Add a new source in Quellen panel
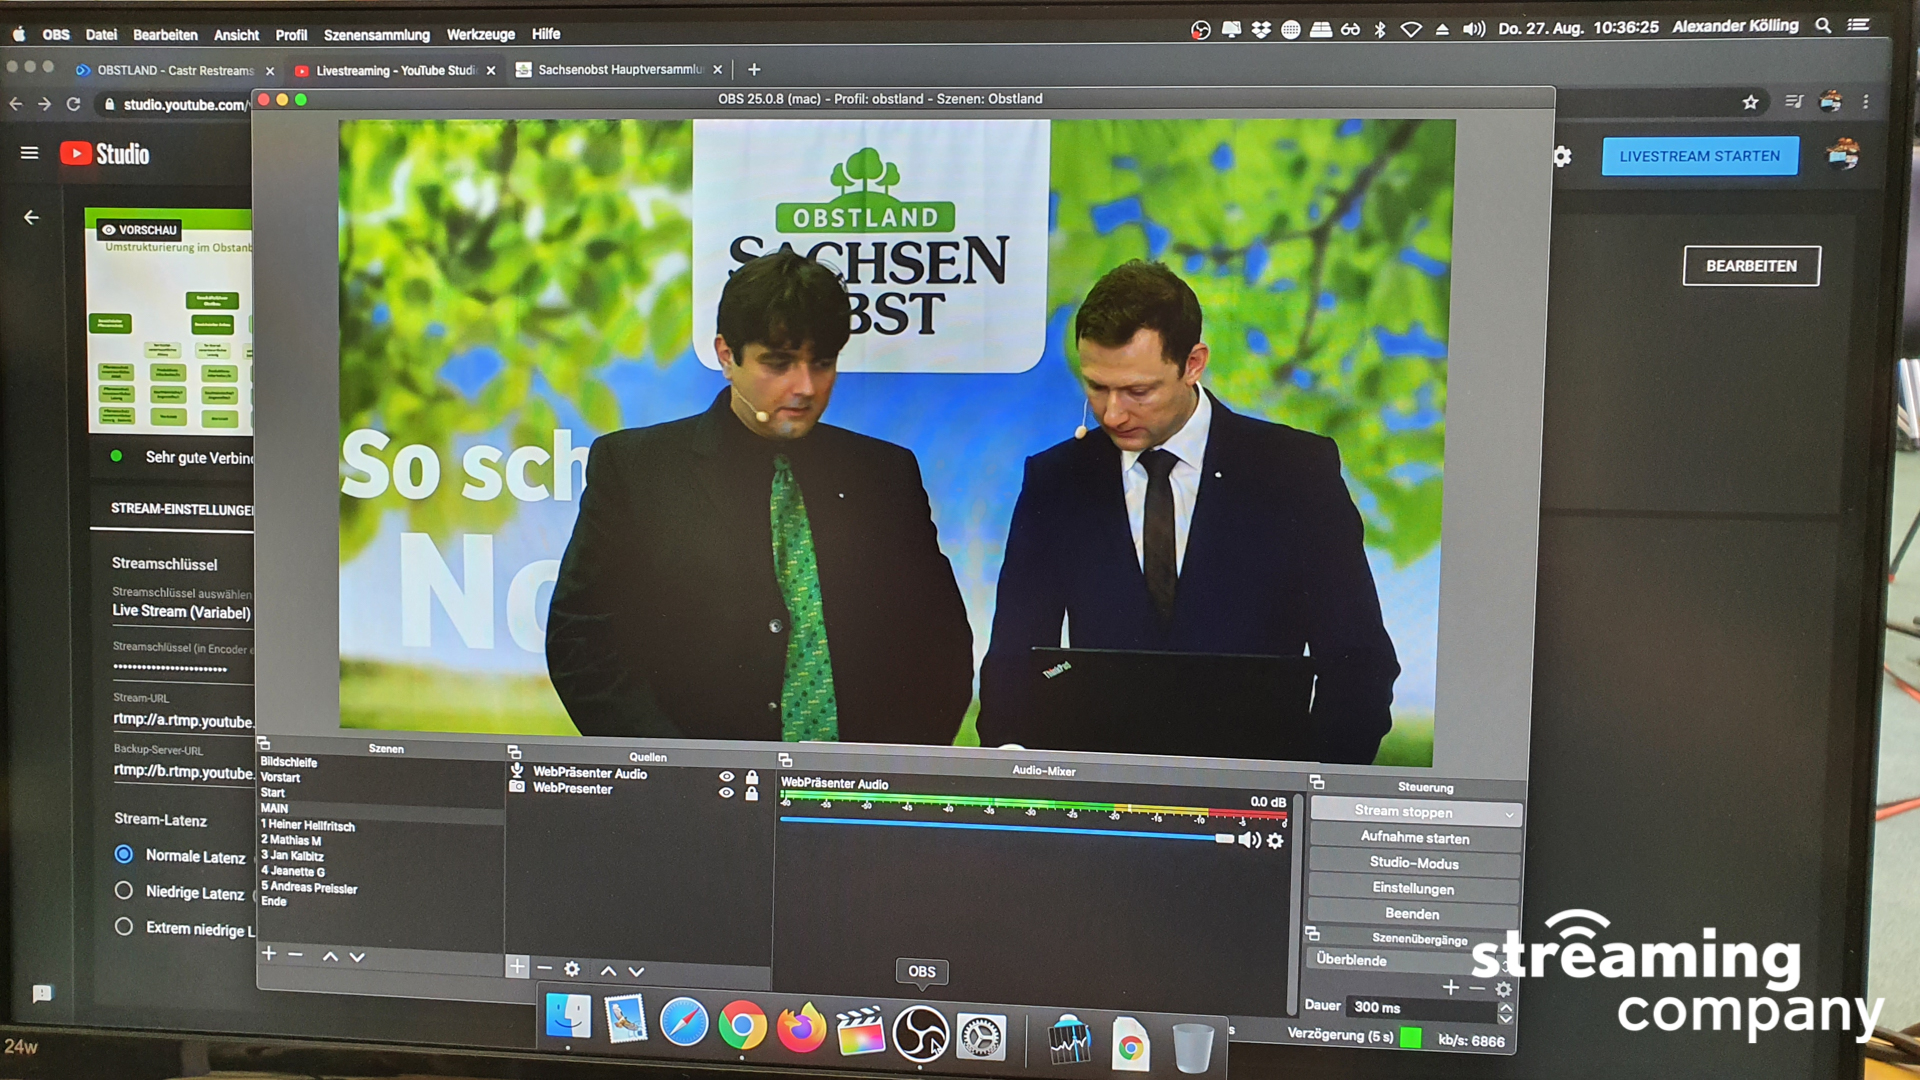 click(516, 966)
